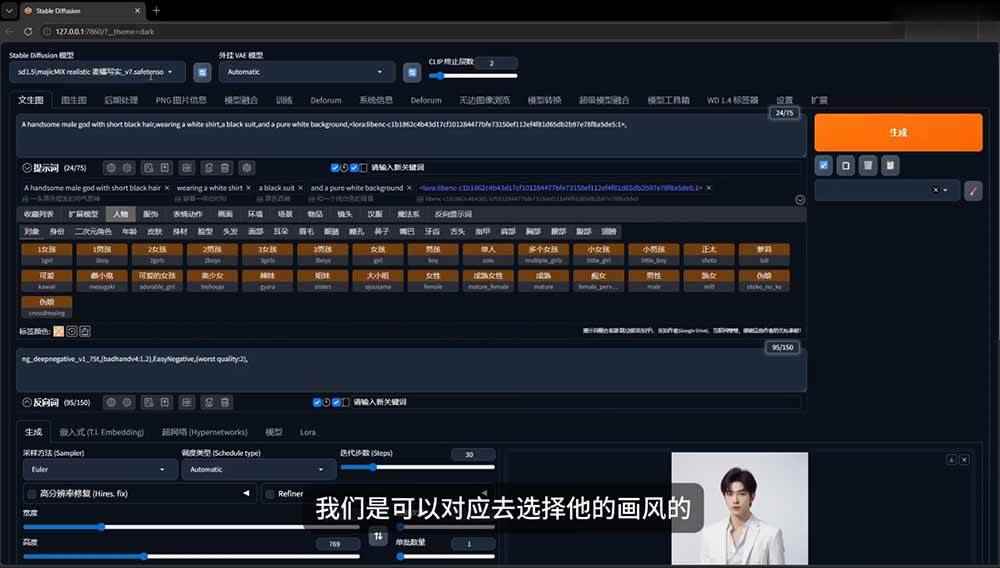Expand the Hires. fix section arrow
1000x568 pixels.
(x=246, y=493)
